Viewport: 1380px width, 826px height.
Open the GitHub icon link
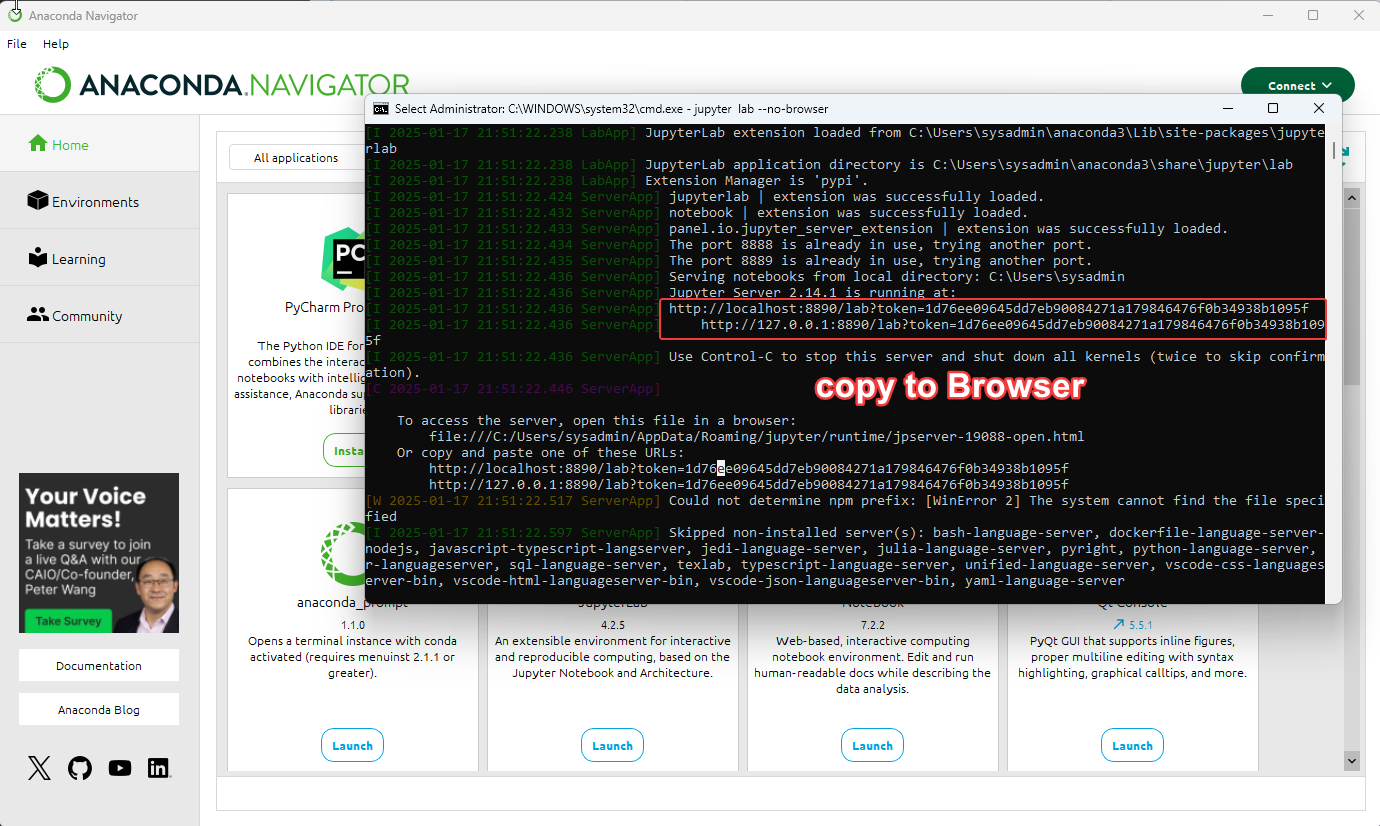[80, 768]
